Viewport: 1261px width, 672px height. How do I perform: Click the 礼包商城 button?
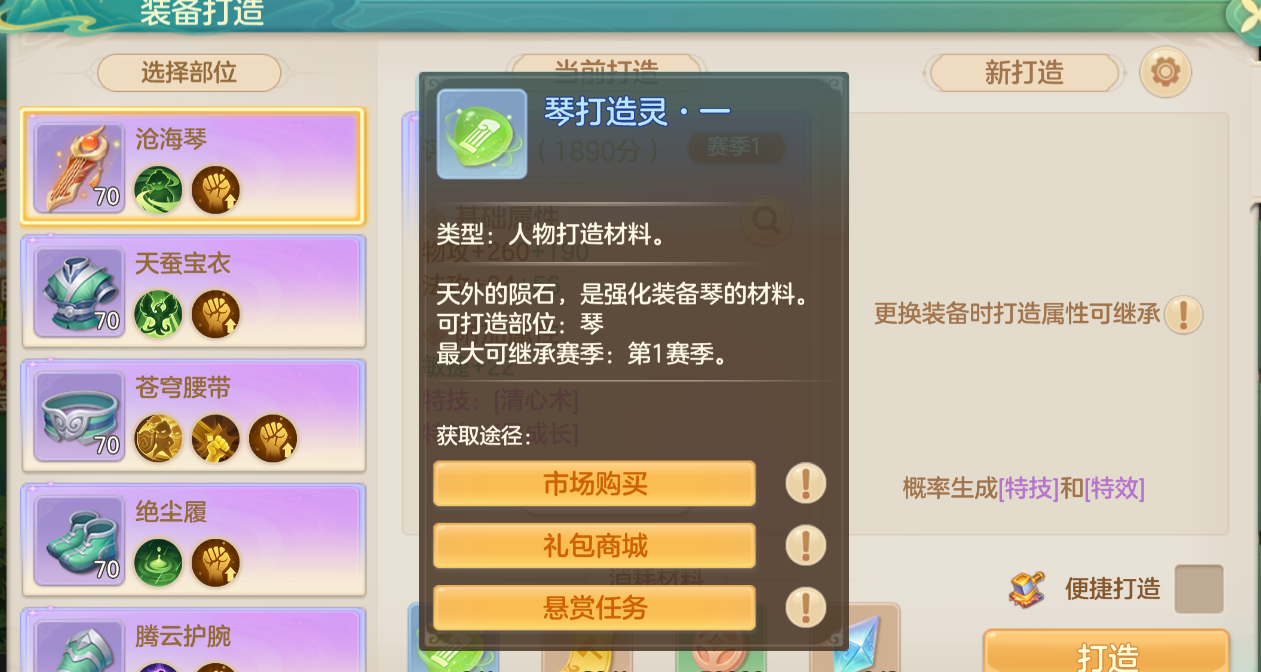tap(594, 546)
